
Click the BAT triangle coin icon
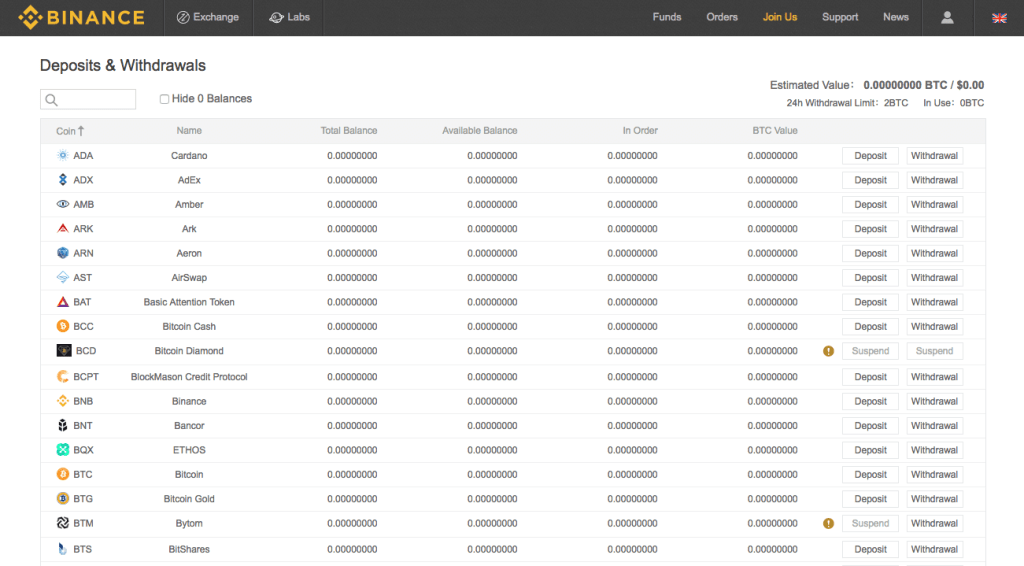point(63,302)
